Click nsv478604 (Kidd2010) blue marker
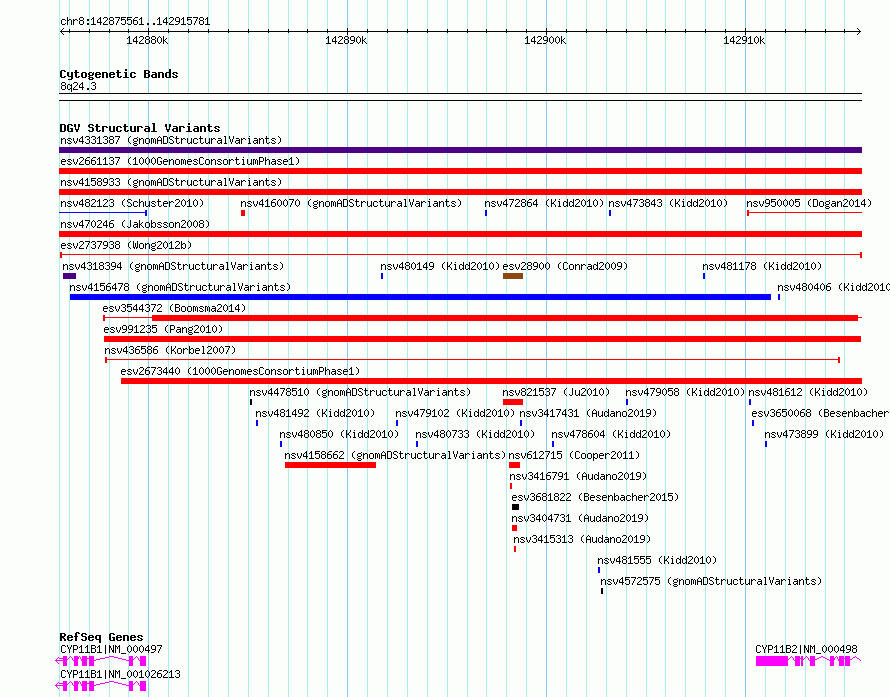The height and width of the screenshot is (697, 890). pos(553,444)
